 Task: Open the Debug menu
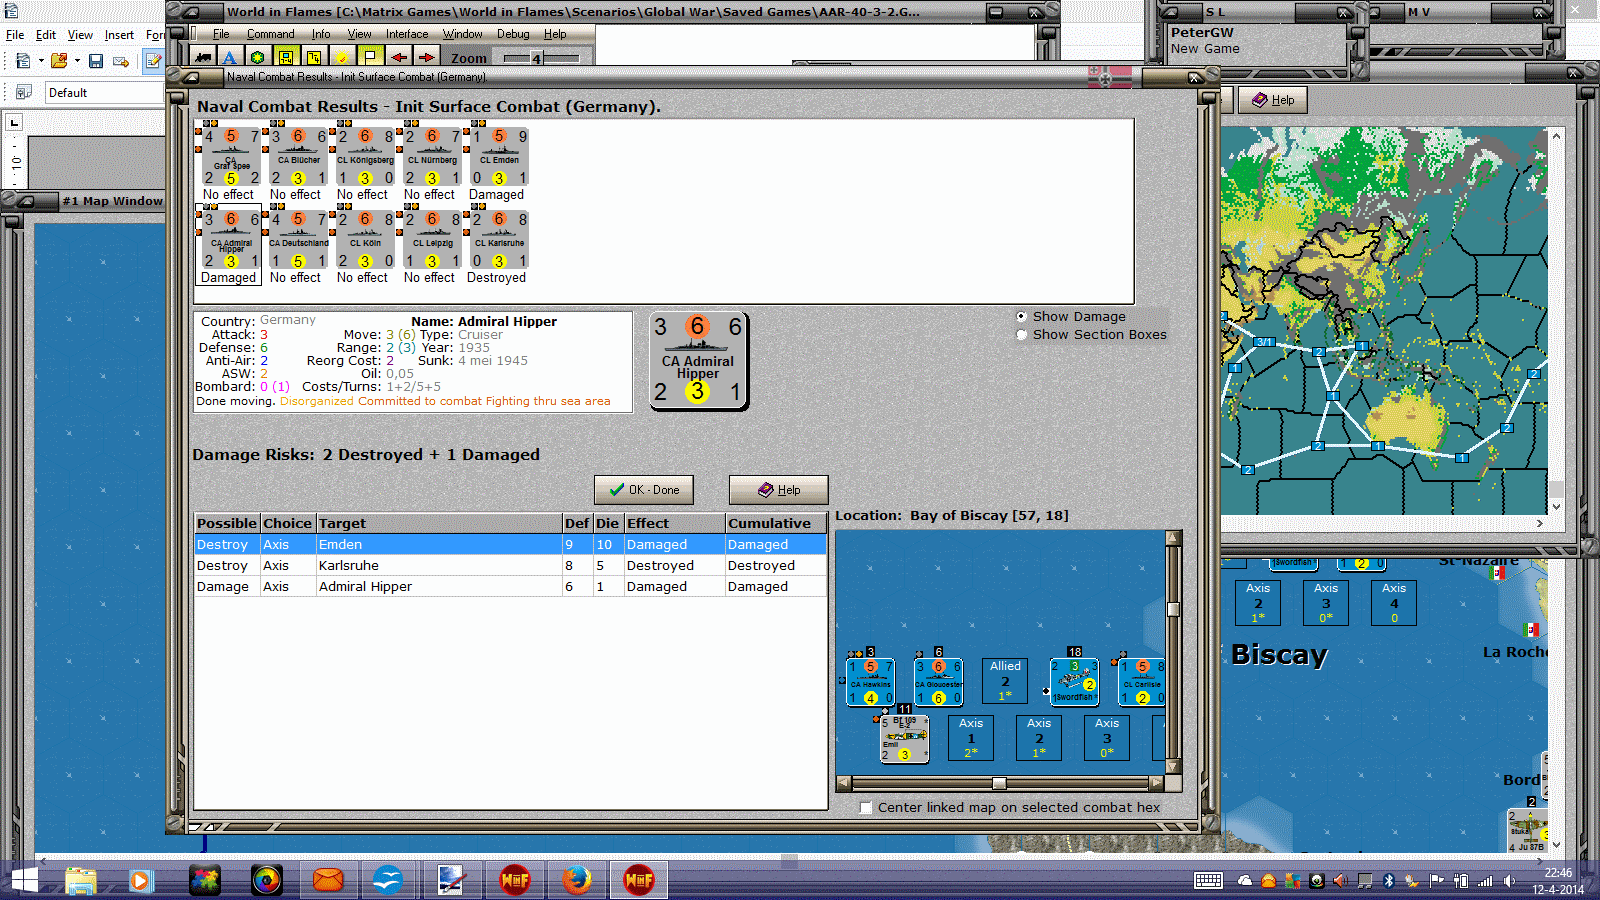513,34
